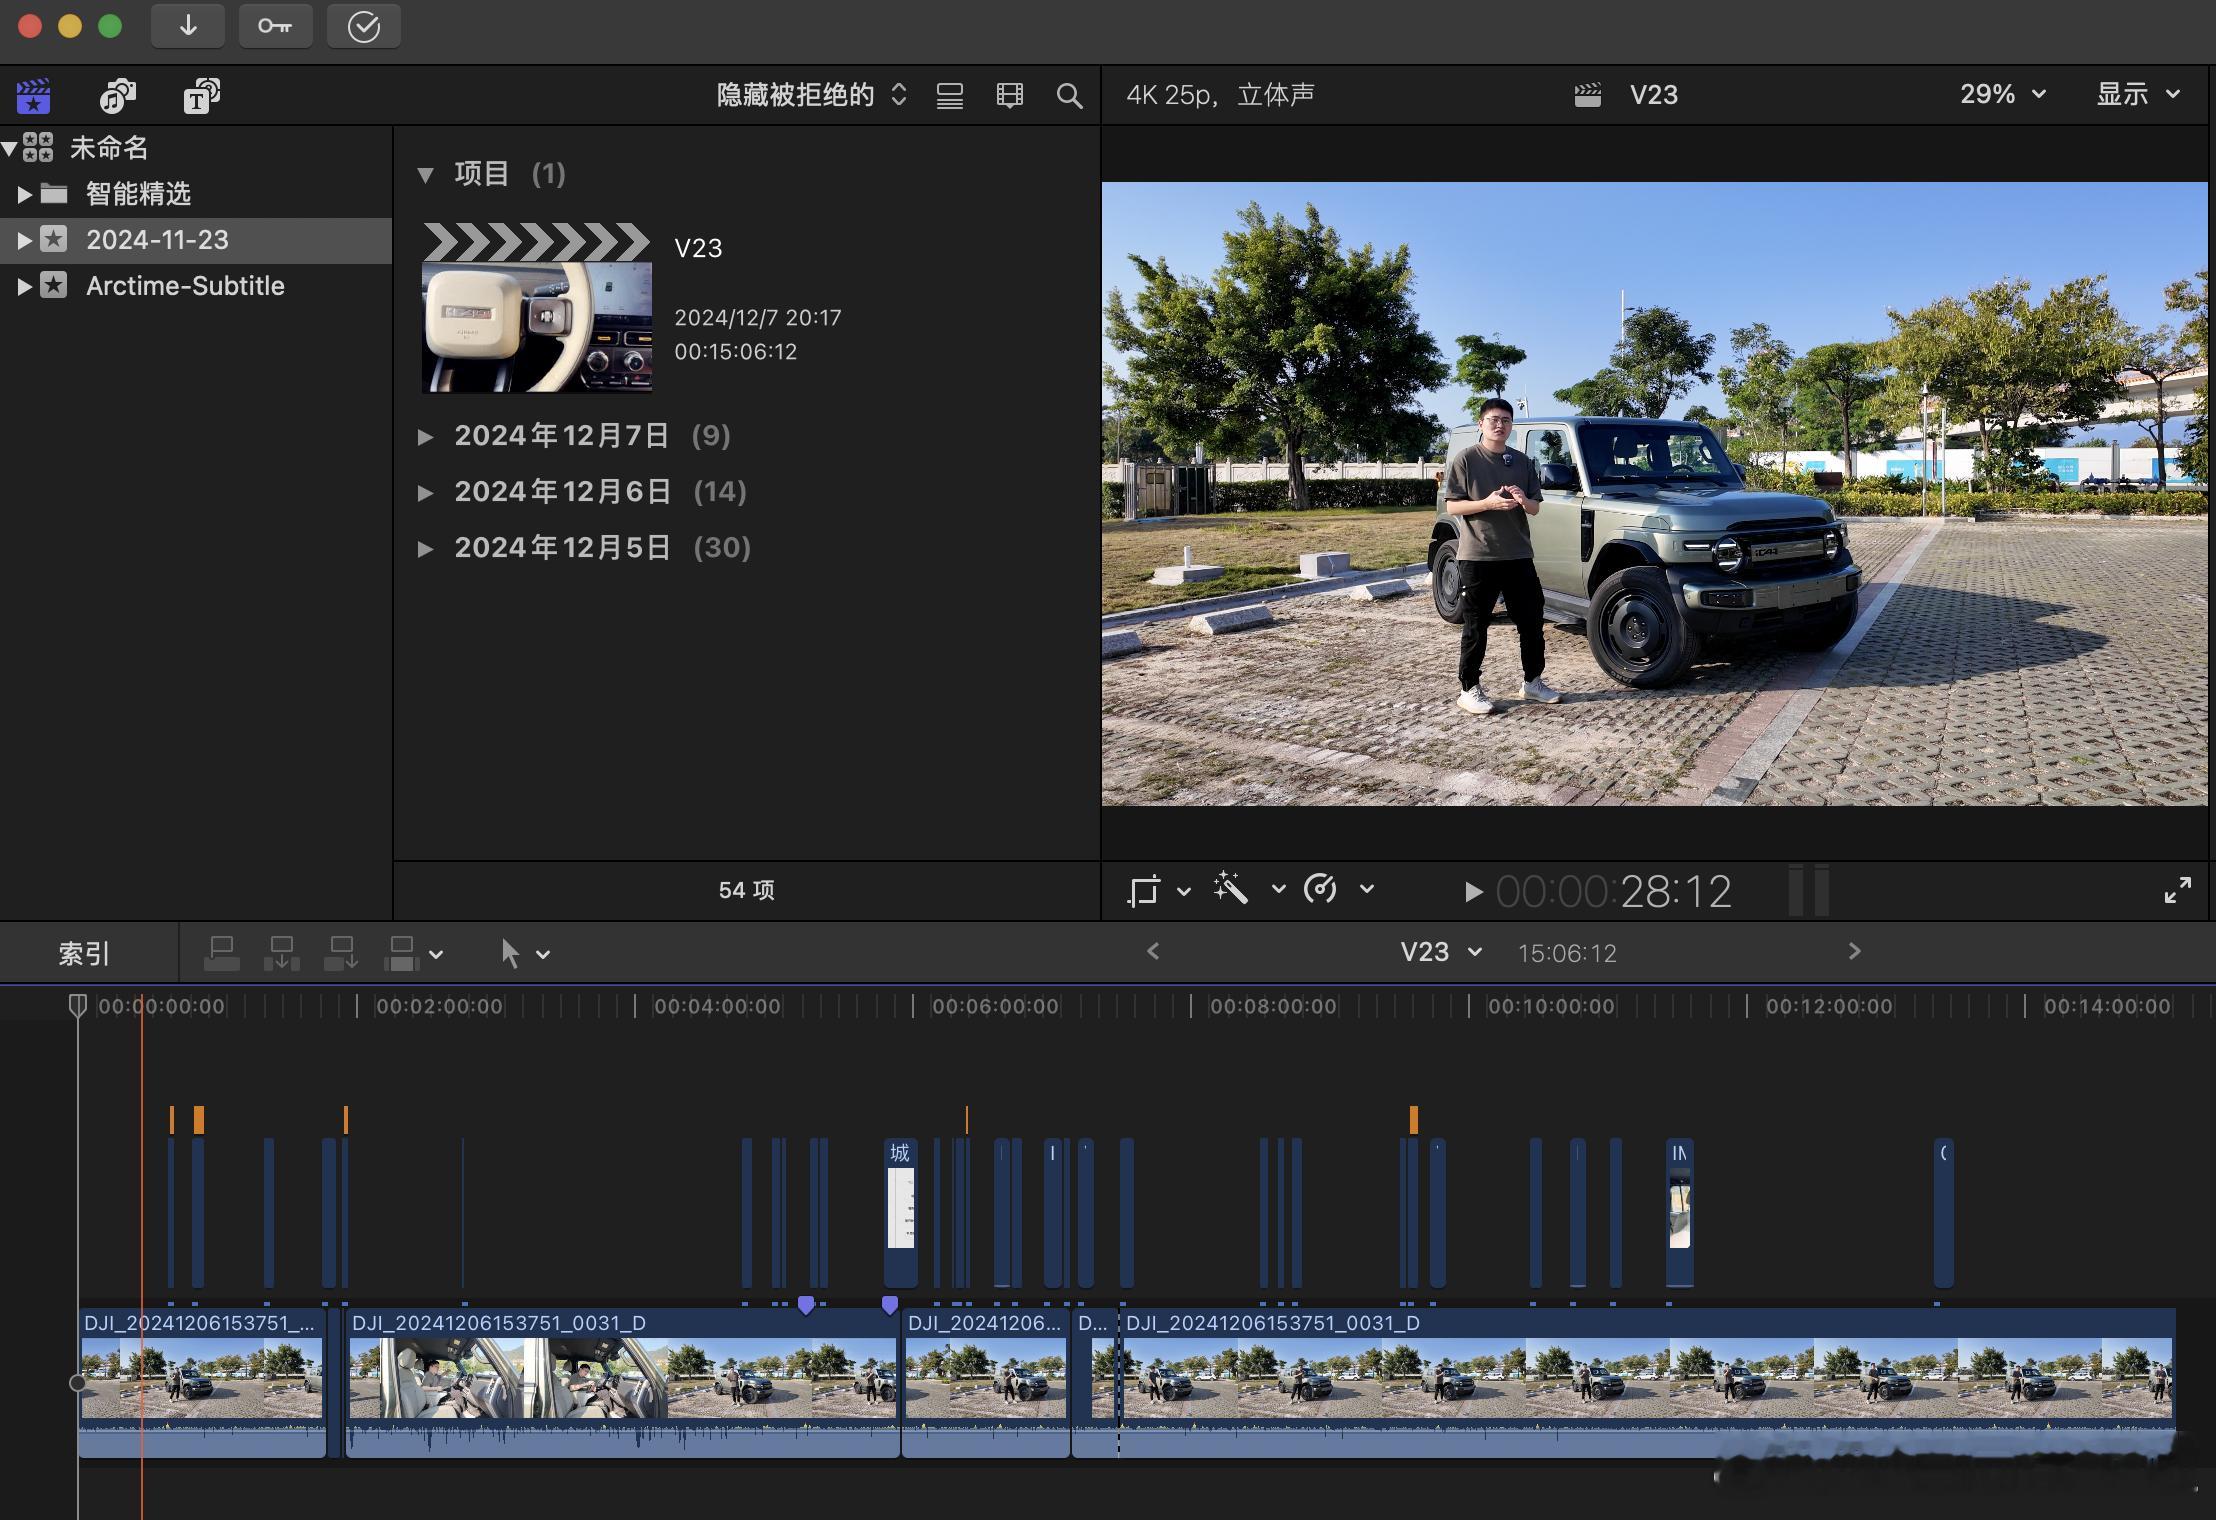Click the 索引 index button
The height and width of the screenshot is (1520, 2216).
pyautogui.click(x=84, y=953)
